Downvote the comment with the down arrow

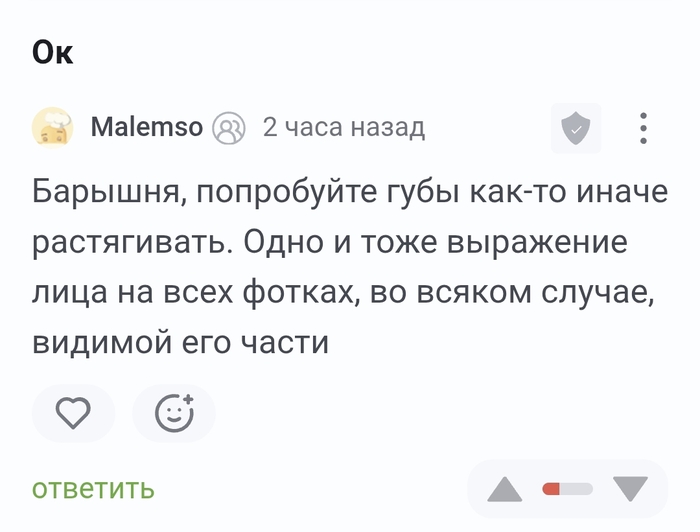pos(630,489)
